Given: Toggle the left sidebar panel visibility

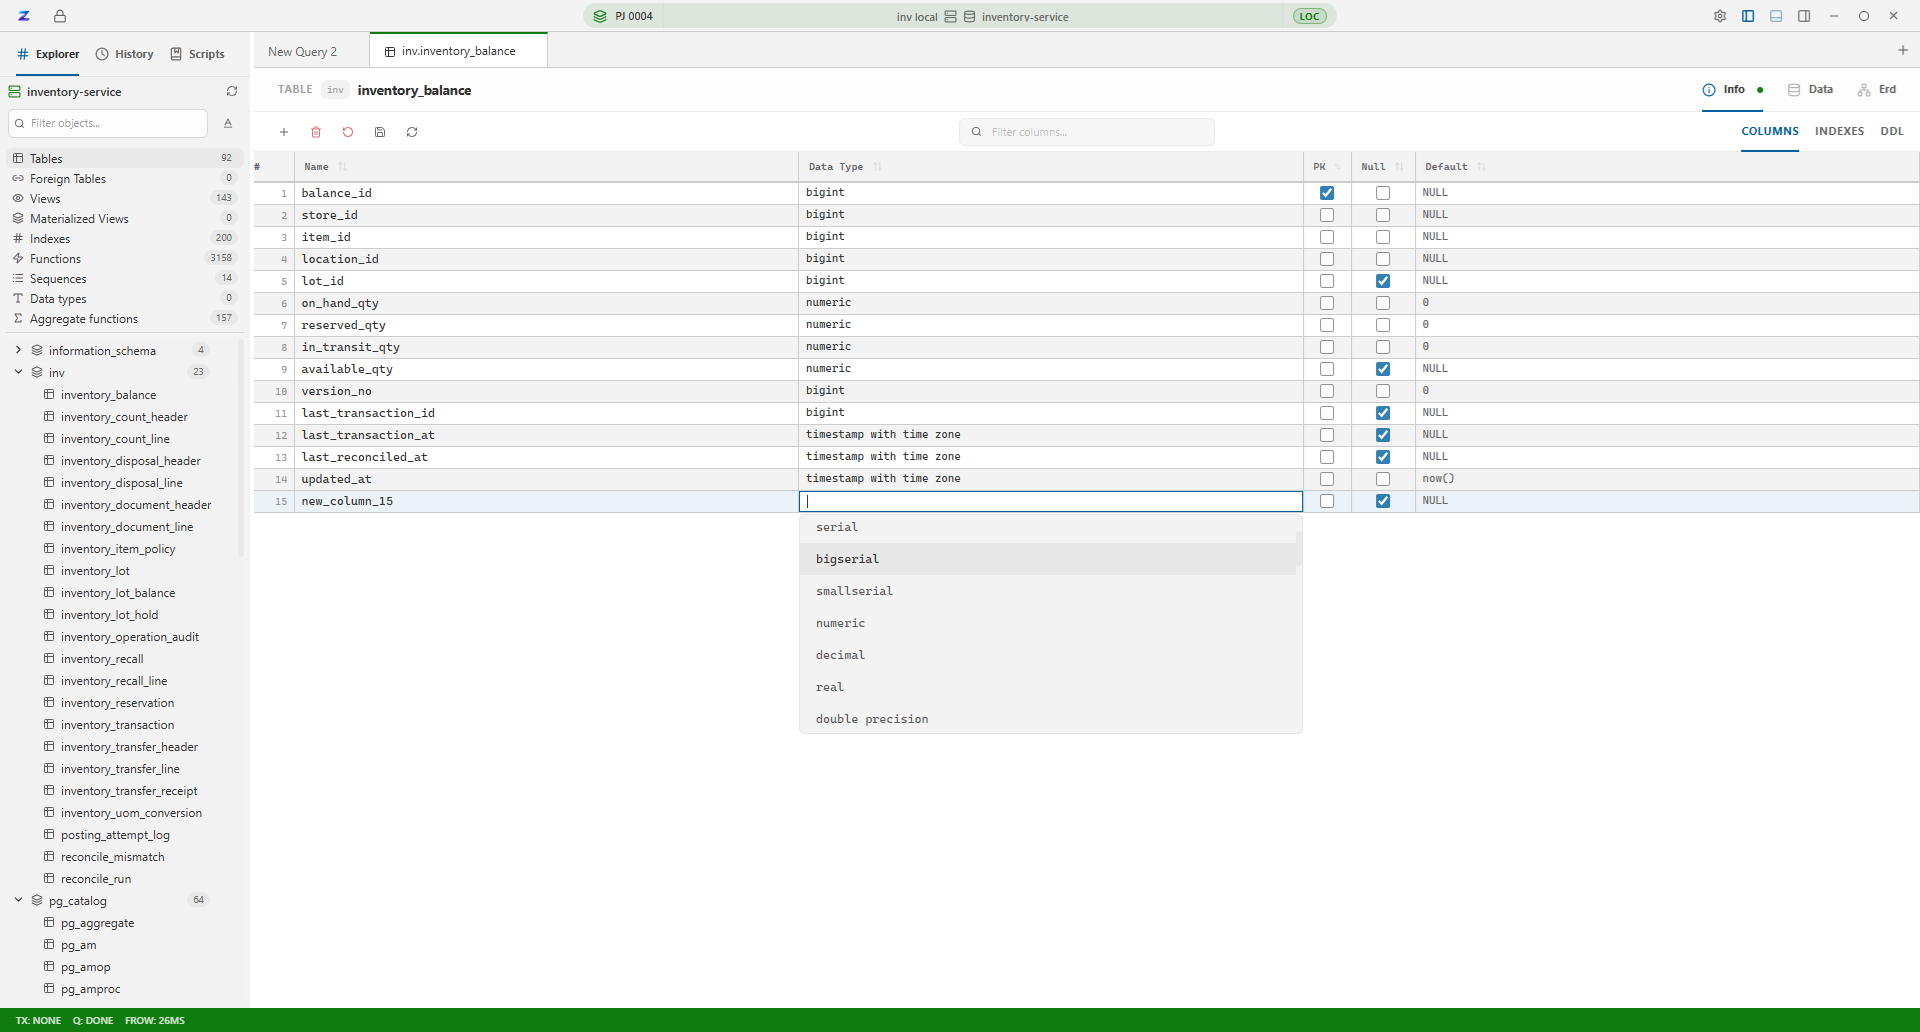Looking at the screenshot, I should 1747,16.
